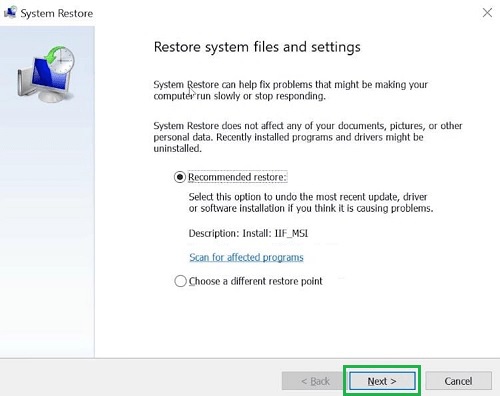Select Choose a different restore point radio
This screenshot has width=500, height=396.
click(x=180, y=281)
